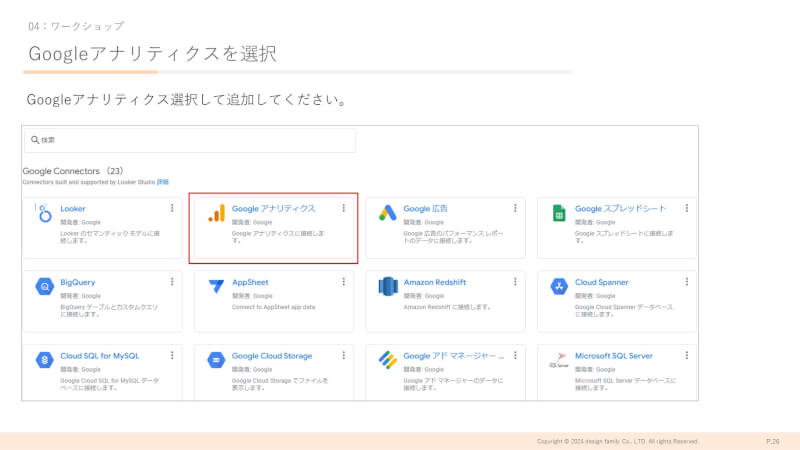Click the 'Google Connectors (23)' heading
The width and height of the screenshot is (800, 450).
pos(73,171)
